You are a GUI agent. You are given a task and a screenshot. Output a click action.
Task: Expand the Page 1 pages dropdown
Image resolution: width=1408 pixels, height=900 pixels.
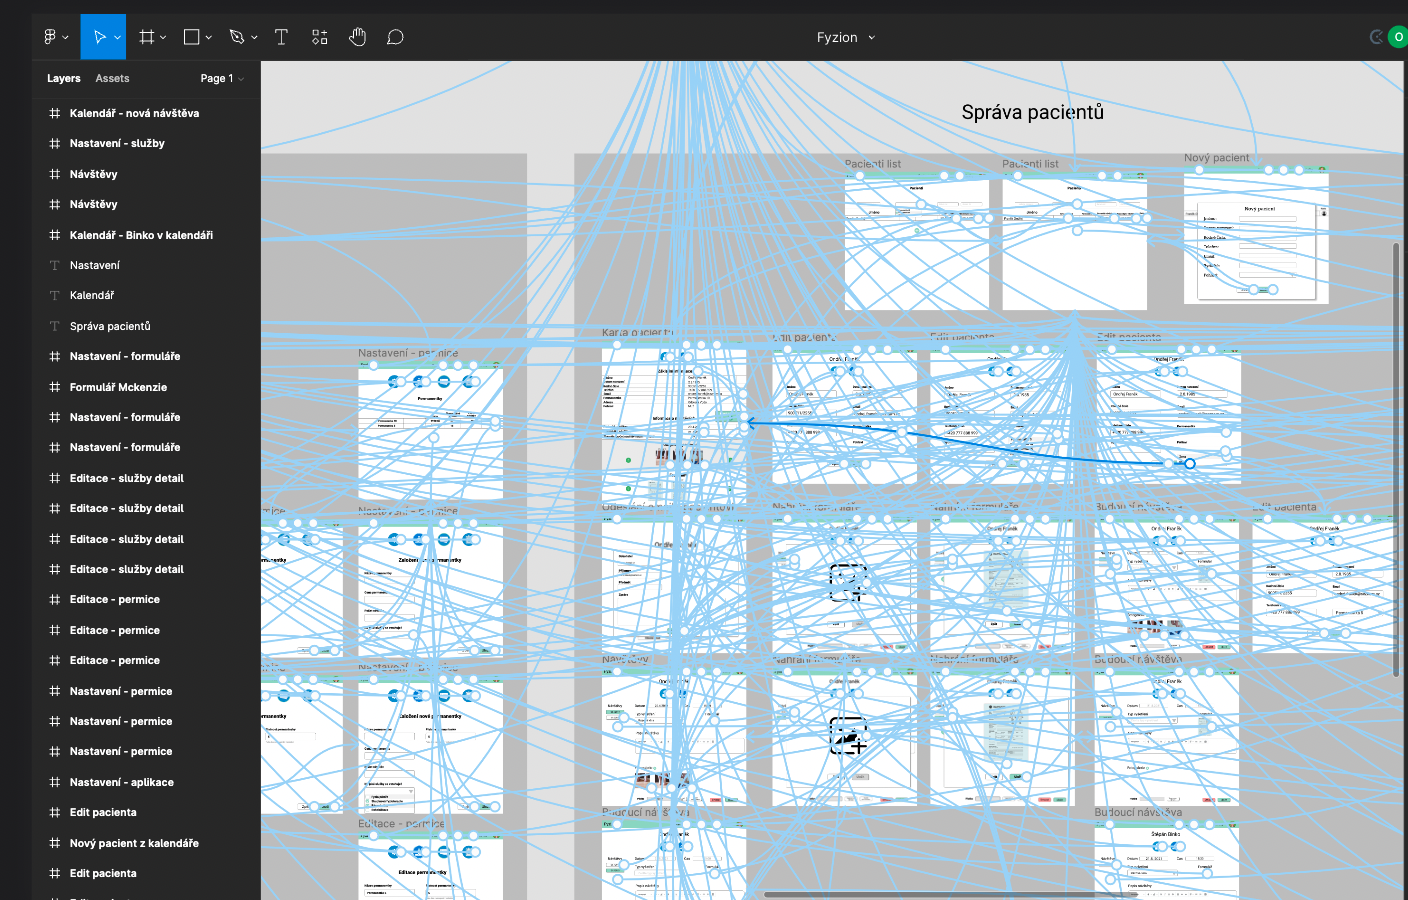pyautogui.click(x=221, y=78)
